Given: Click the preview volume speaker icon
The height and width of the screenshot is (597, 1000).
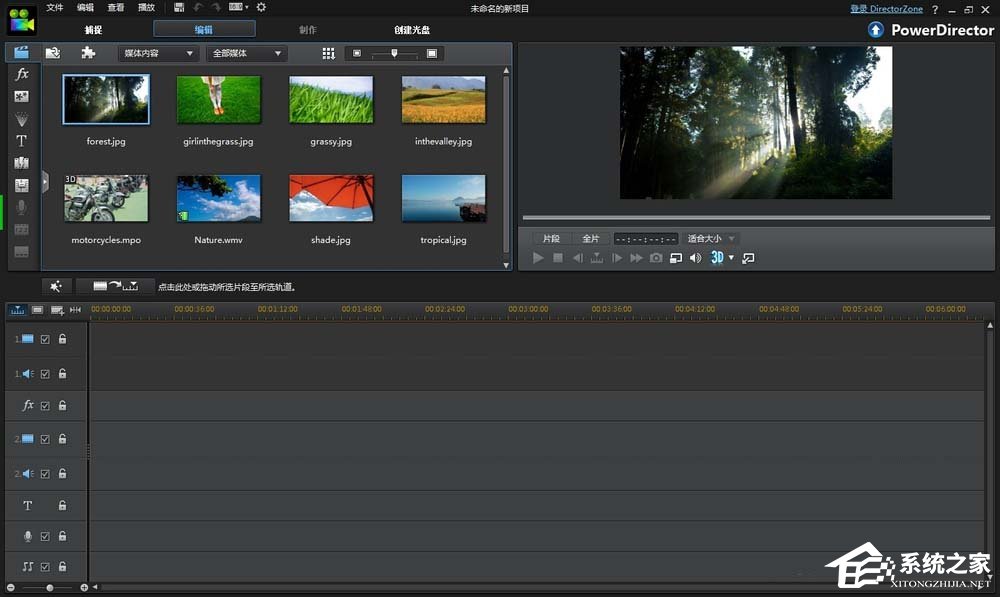Looking at the screenshot, I should tap(695, 258).
